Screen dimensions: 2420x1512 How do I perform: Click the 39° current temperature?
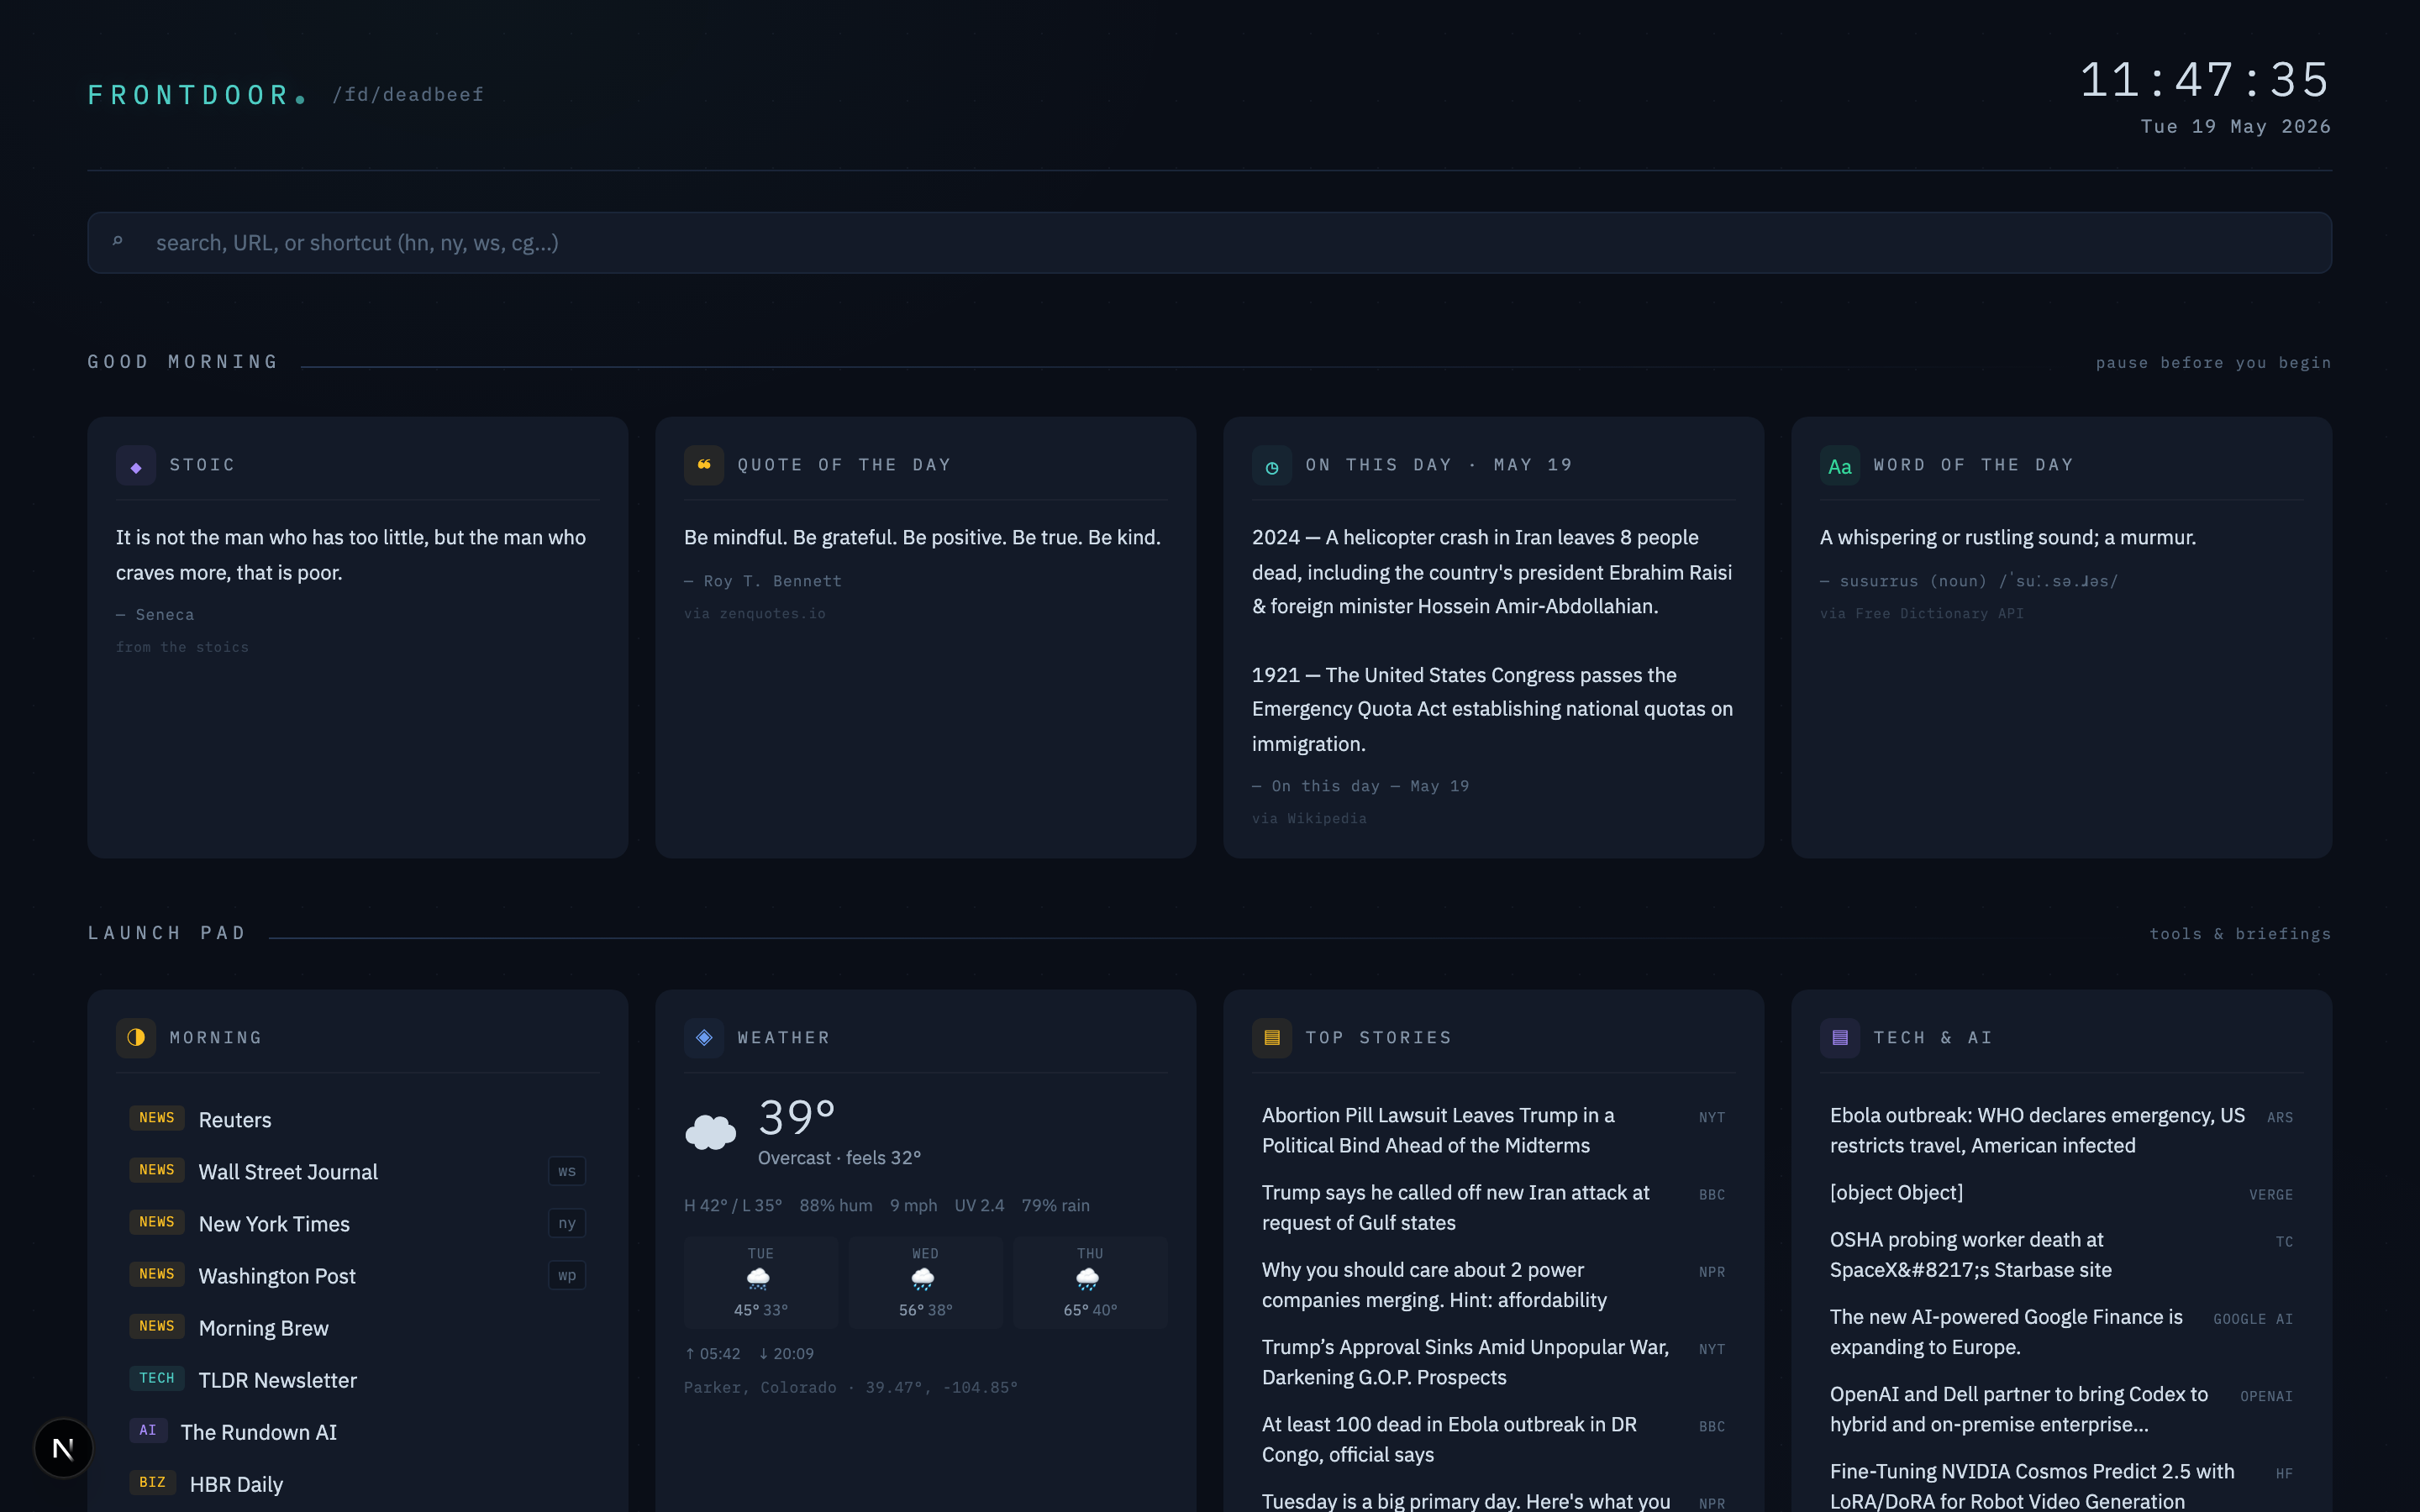pyautogui.click(x=797, y=1117)
